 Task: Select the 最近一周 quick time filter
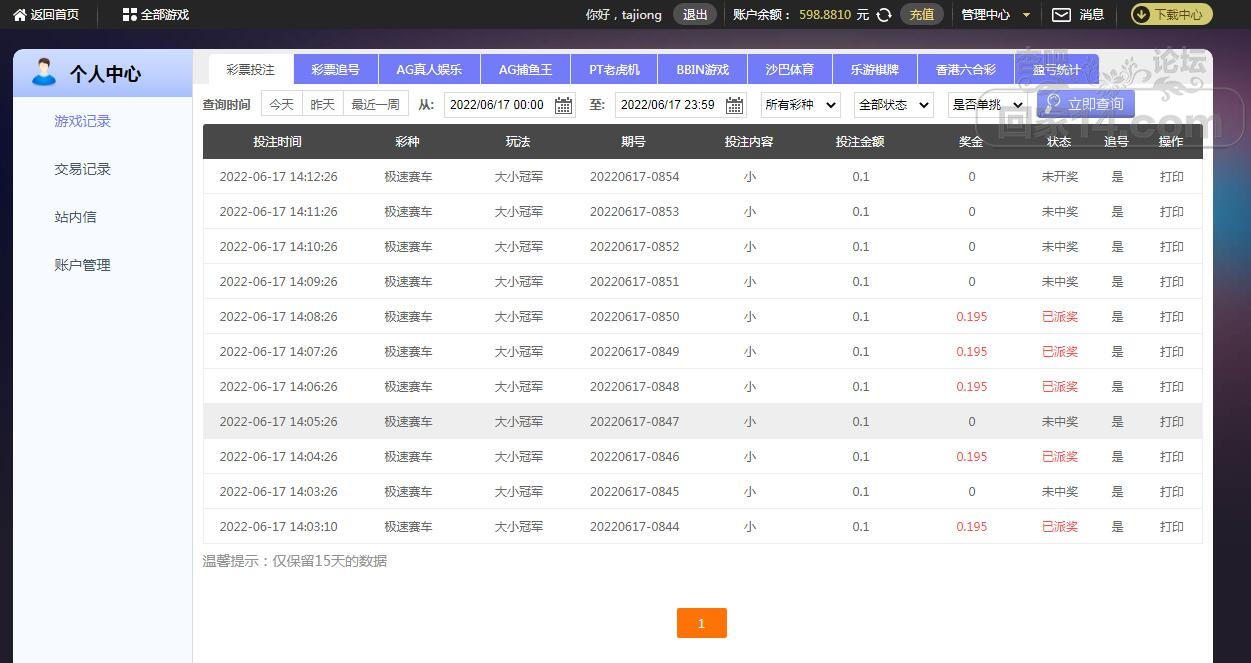[375, 105]
